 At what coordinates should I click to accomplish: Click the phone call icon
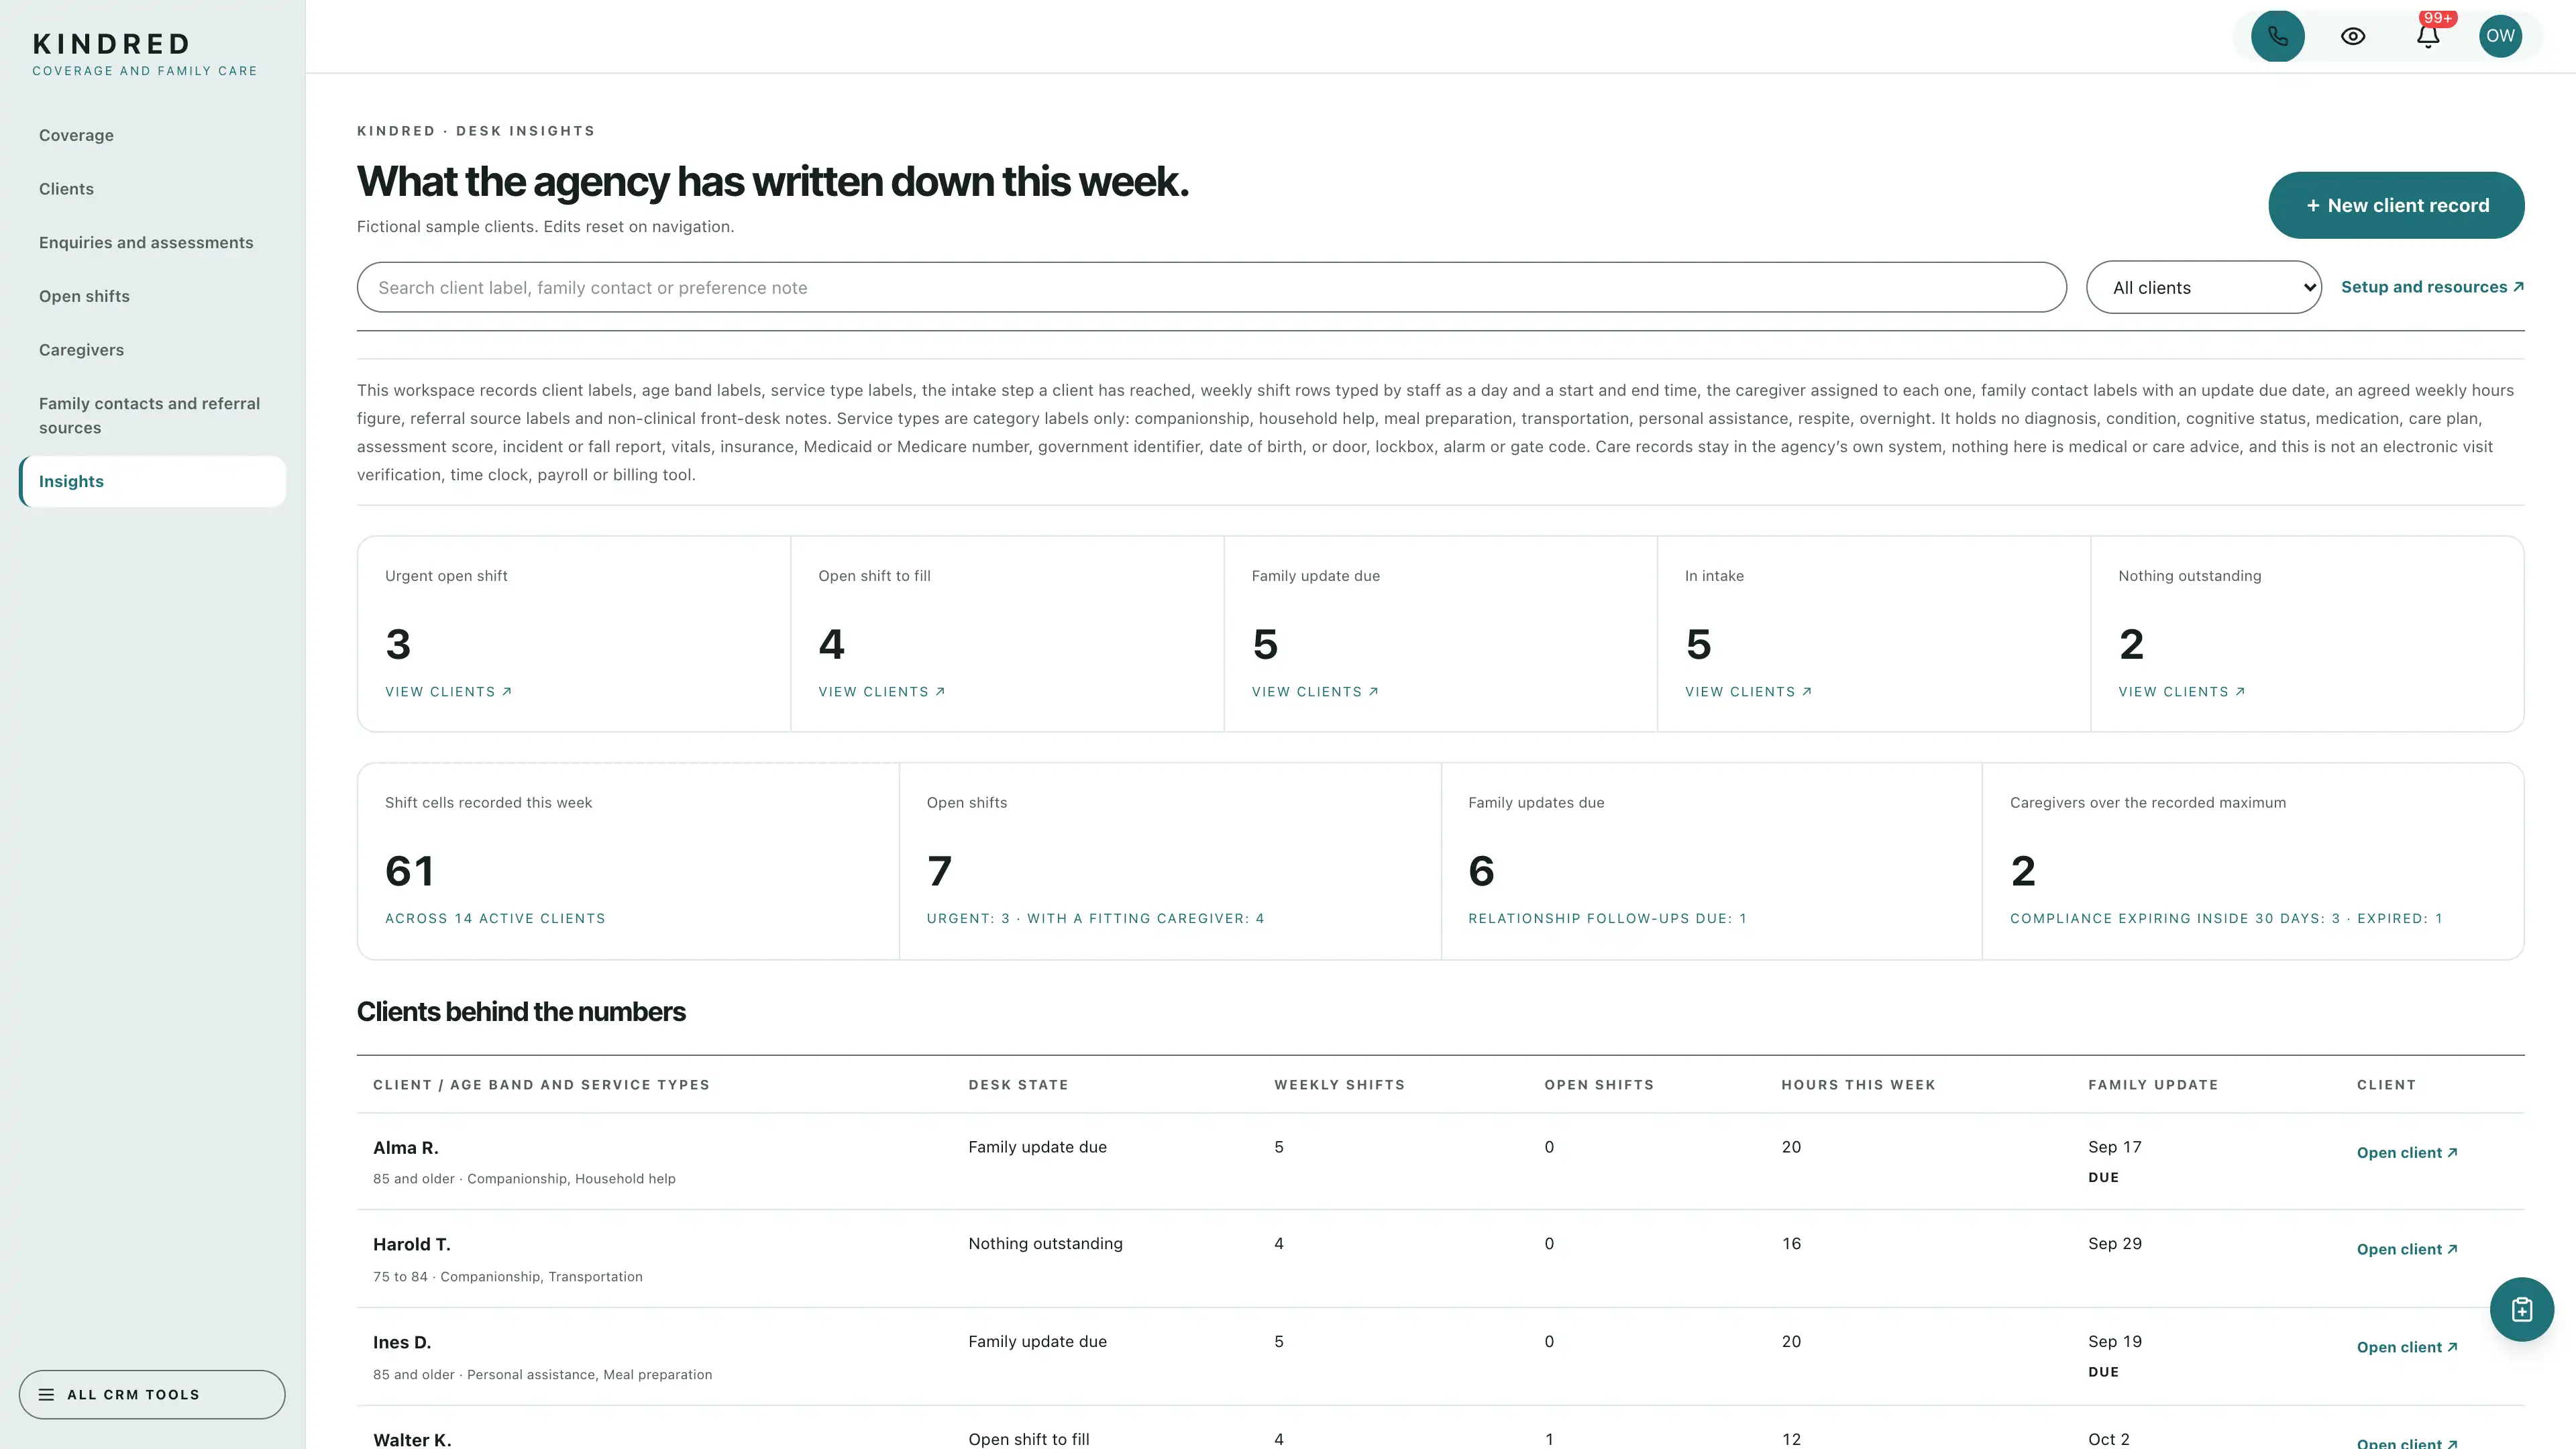click(2277, 36)
